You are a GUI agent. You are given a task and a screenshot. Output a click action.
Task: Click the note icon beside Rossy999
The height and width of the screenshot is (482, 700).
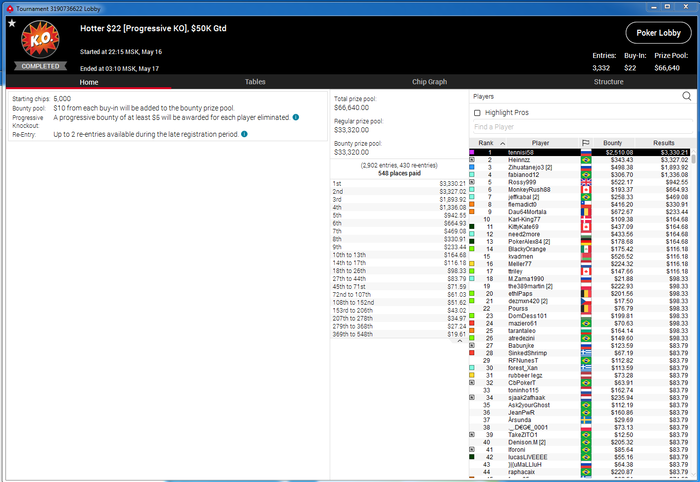coord(472,182)
